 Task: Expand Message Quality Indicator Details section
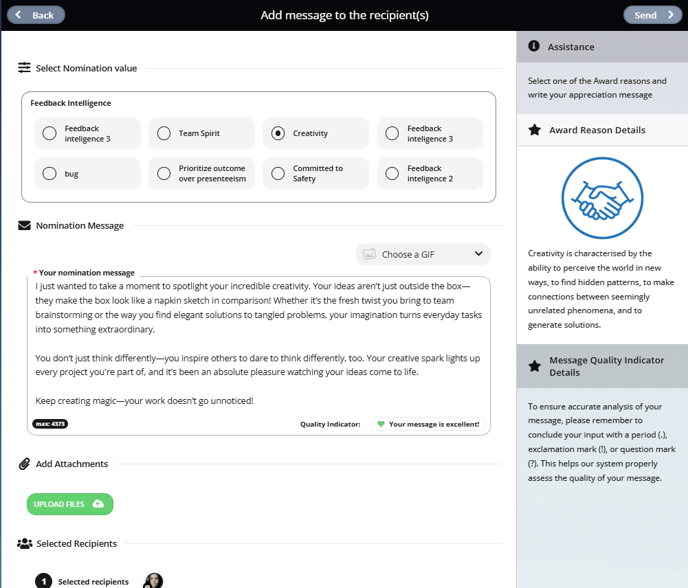click(602, 366)
